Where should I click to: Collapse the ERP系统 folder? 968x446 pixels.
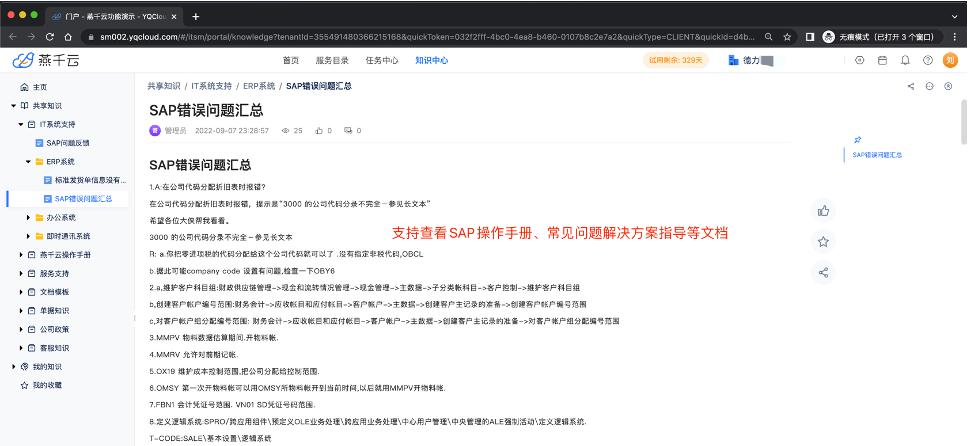(28, 162)
